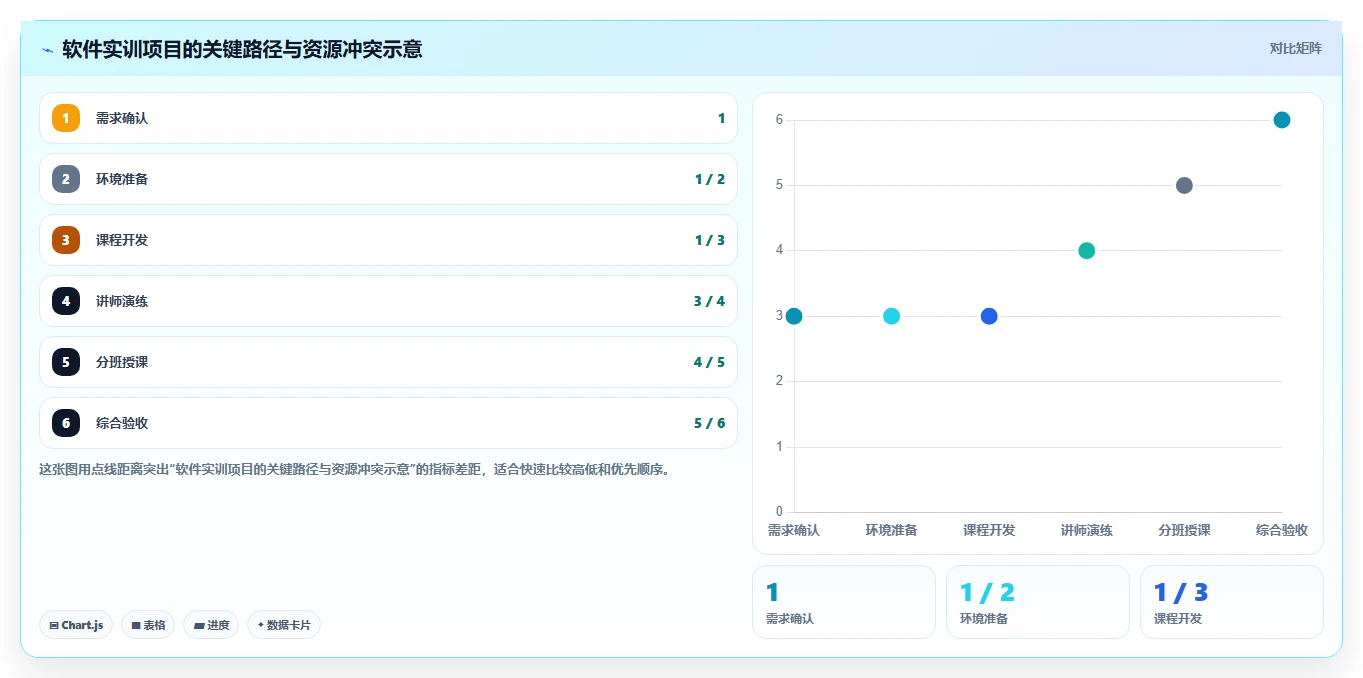This screenshot has width=1363, height=678.
Task: Click the Chart.js tag chip
Action: coord(77,625)
